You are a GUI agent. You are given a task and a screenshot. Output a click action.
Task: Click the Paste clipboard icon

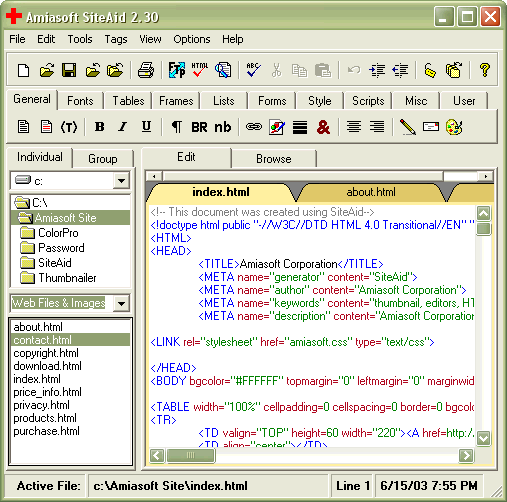tap(323, 70)
